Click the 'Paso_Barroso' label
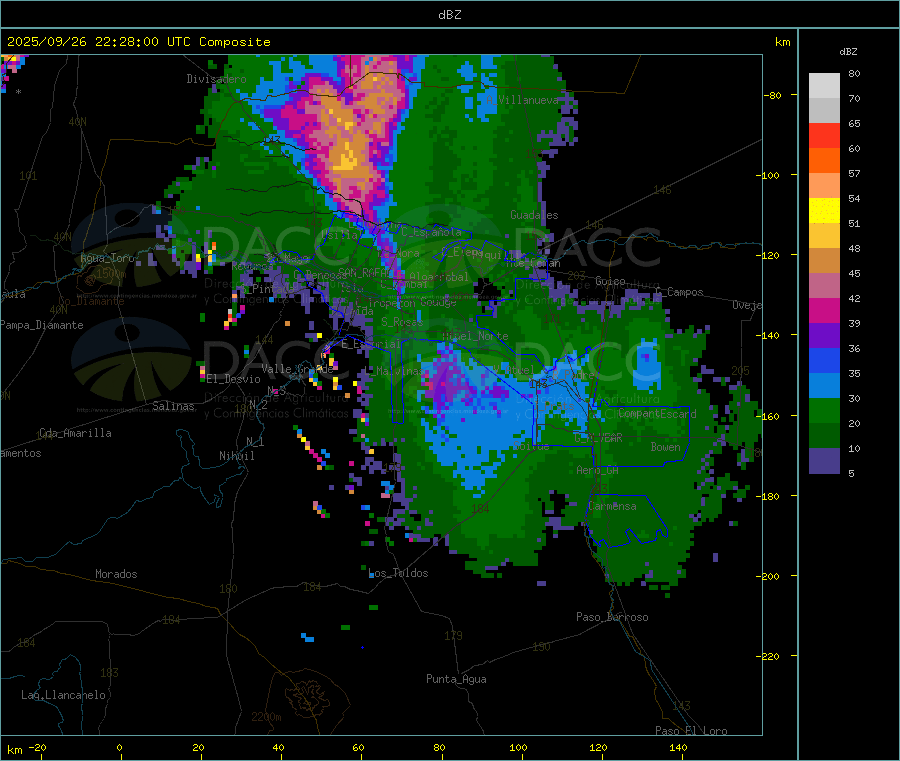This screenshot has height=761, width=900. click(x=612, y=617)
